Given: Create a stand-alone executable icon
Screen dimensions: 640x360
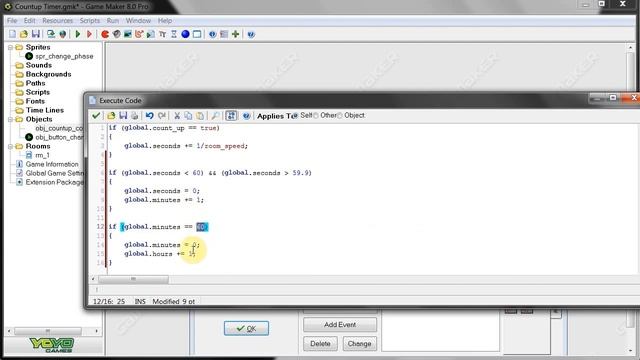Looking at the screenshot, I should point(51,34).
